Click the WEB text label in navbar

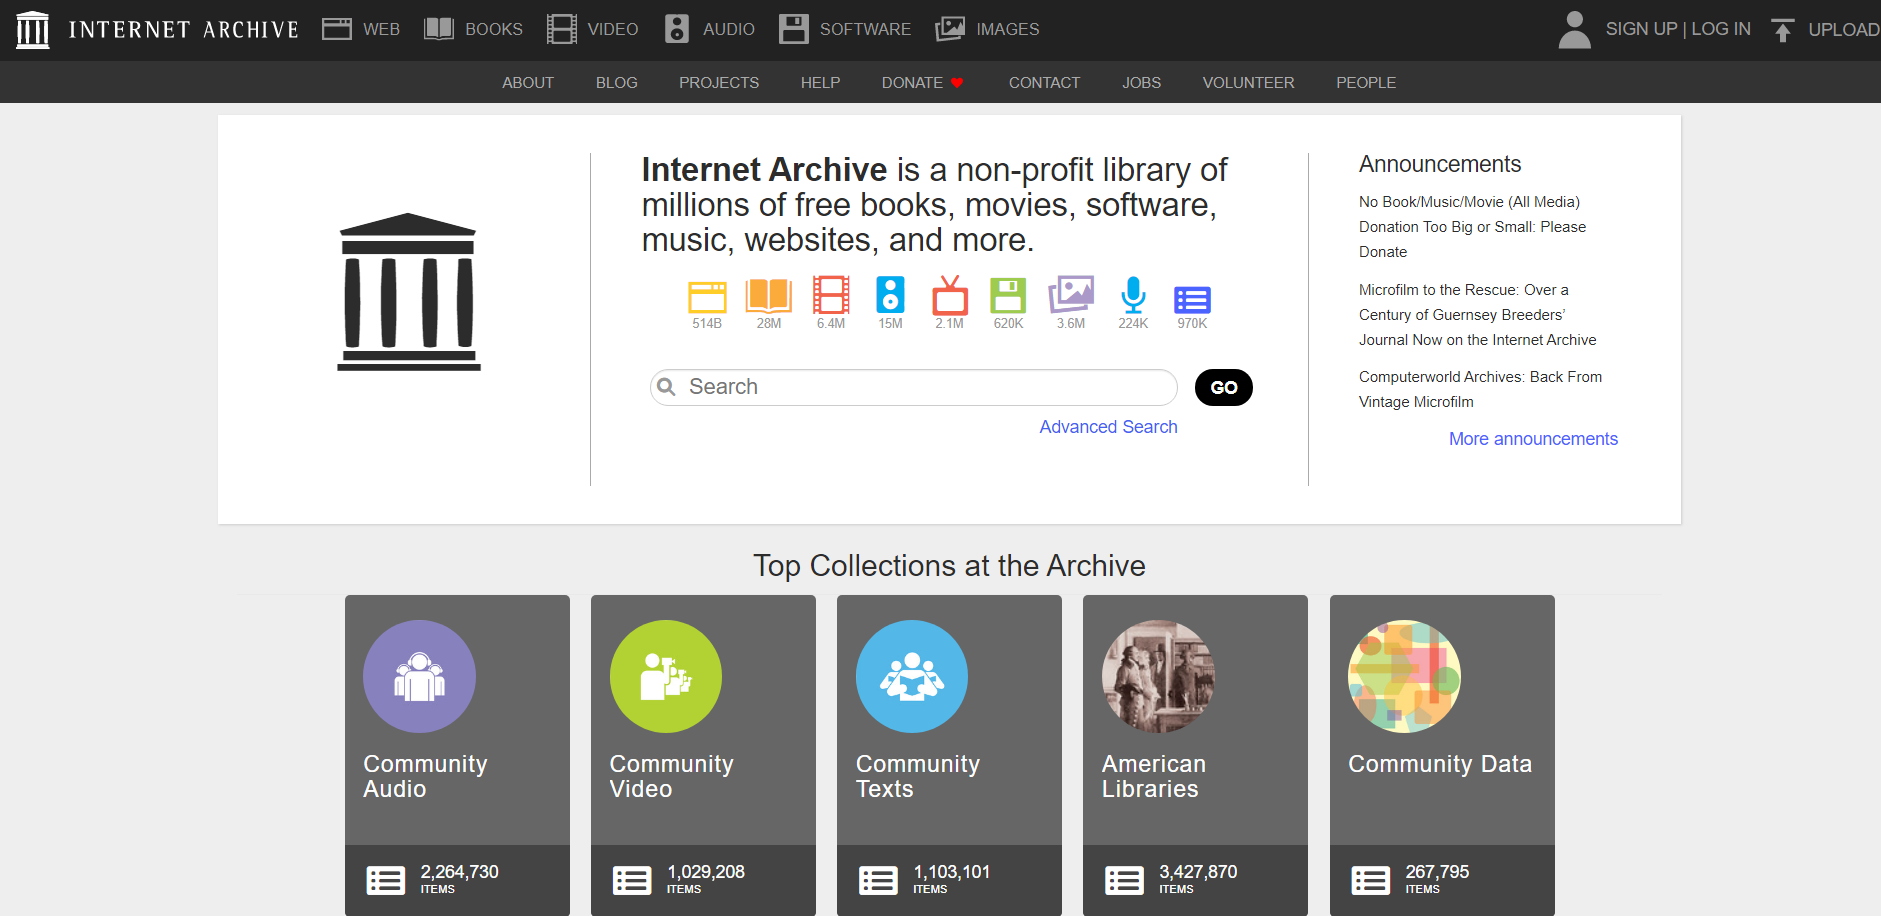(382, 30)
